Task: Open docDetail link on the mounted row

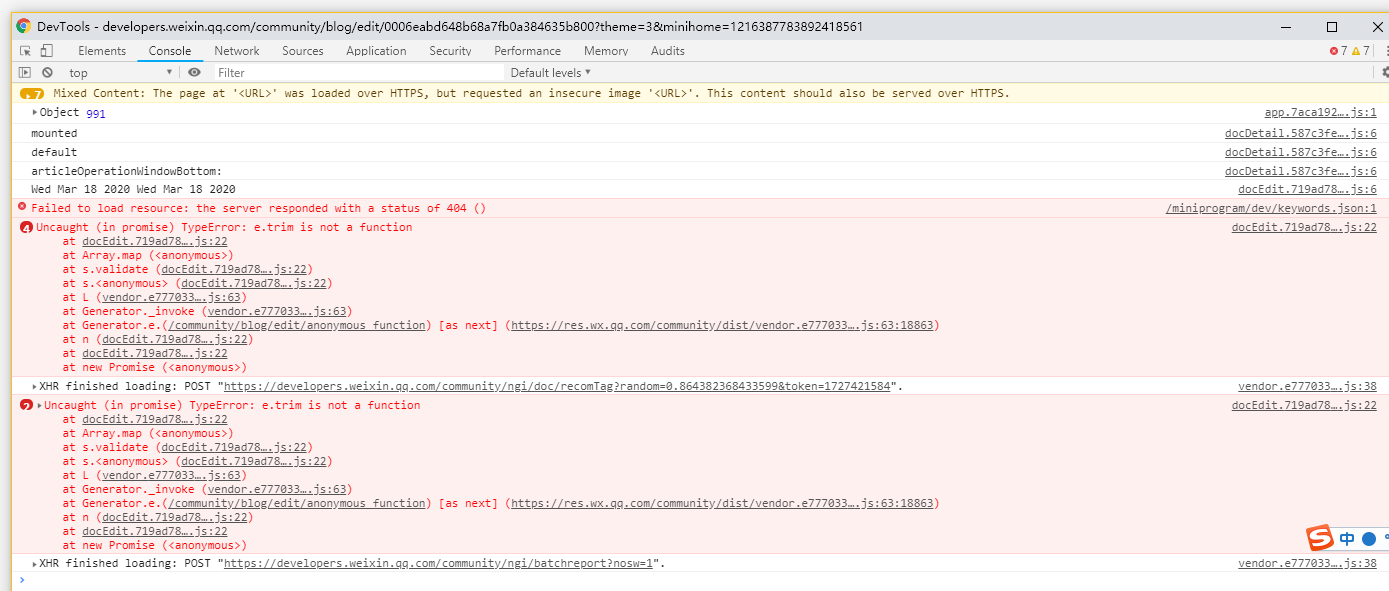Action: coord(1301,133)
